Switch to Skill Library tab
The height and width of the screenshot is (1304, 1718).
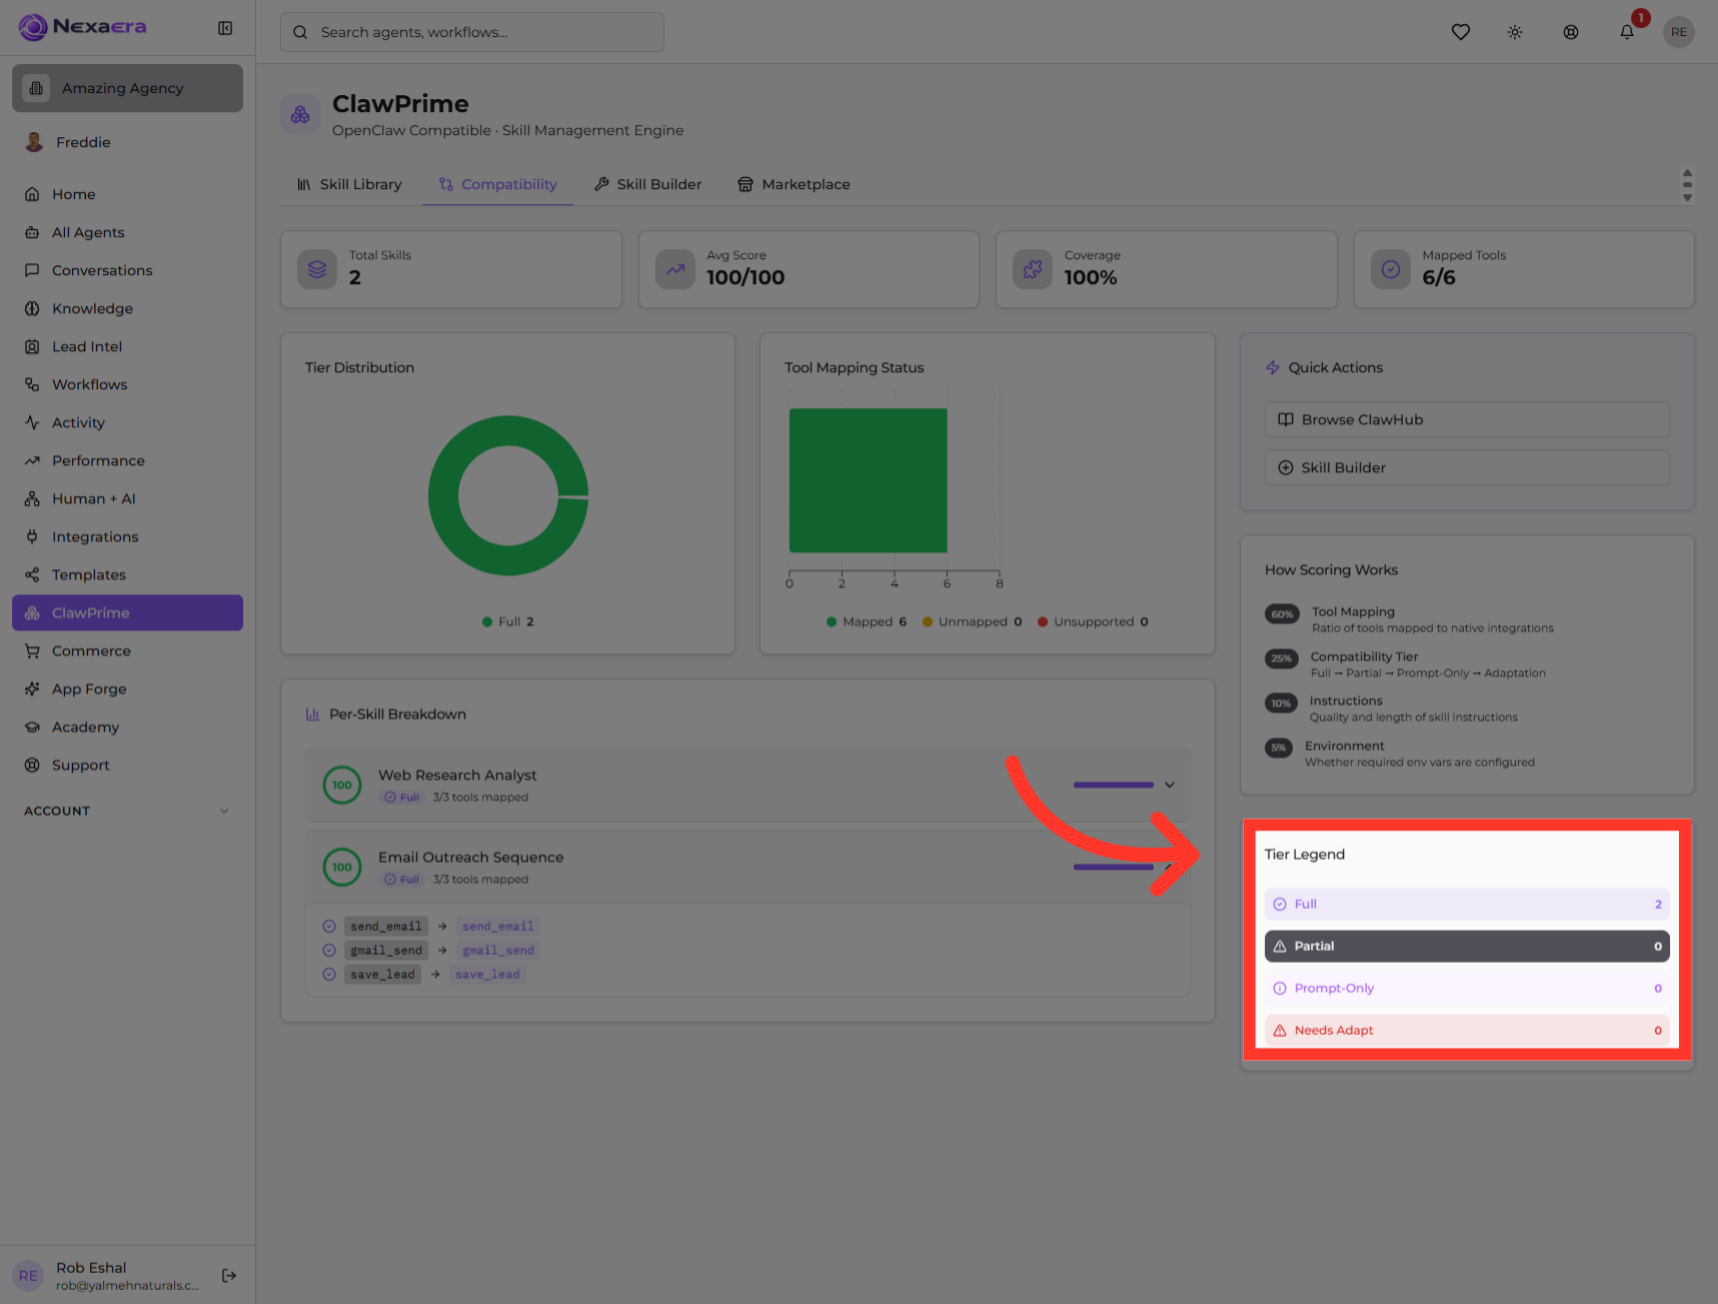[349, 184]
